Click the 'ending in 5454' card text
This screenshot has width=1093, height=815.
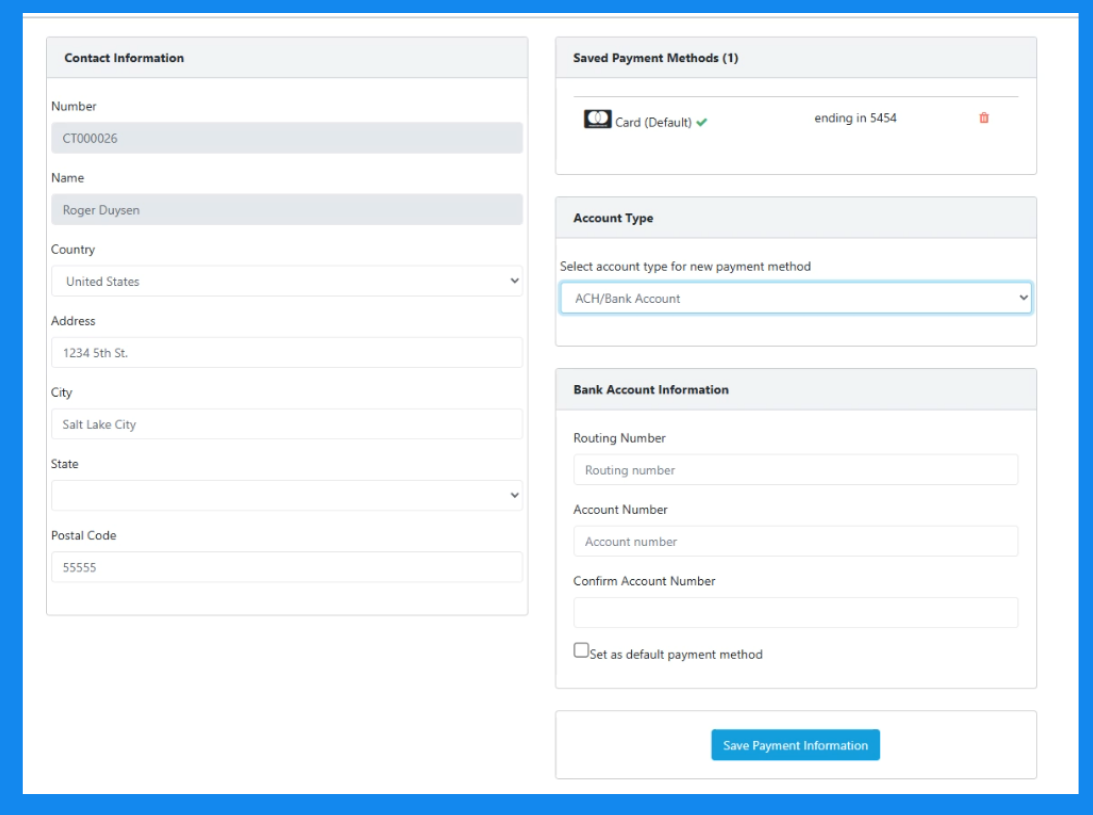(855, 118)
